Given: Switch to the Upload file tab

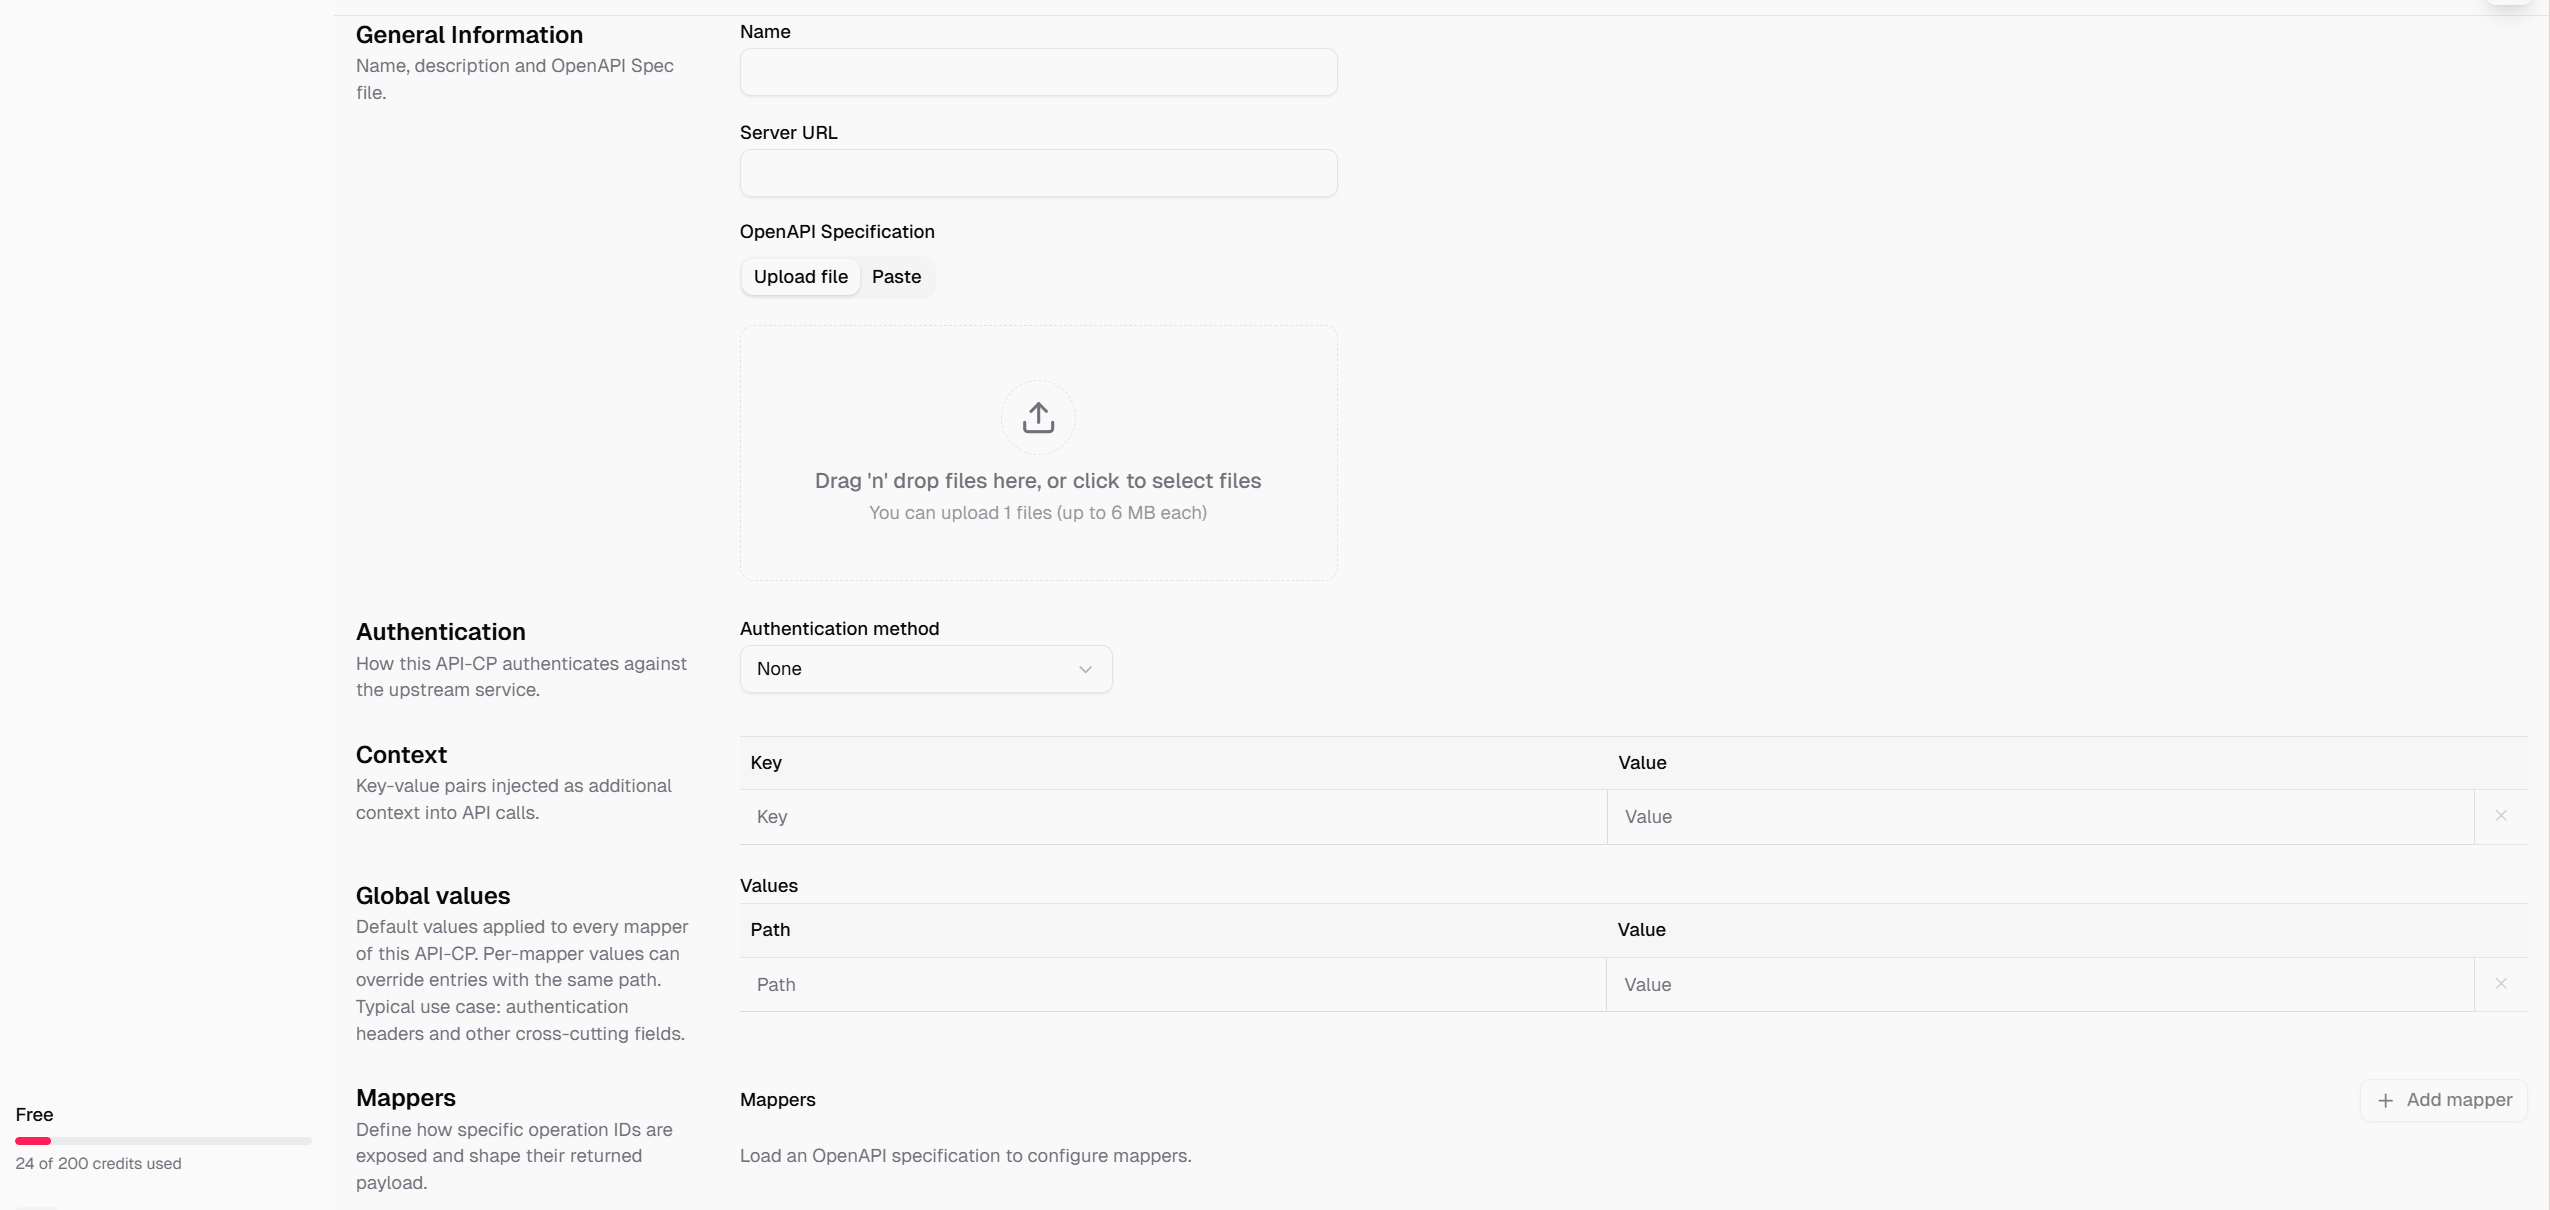Looking at the screenshot, I should pos(800,277).
